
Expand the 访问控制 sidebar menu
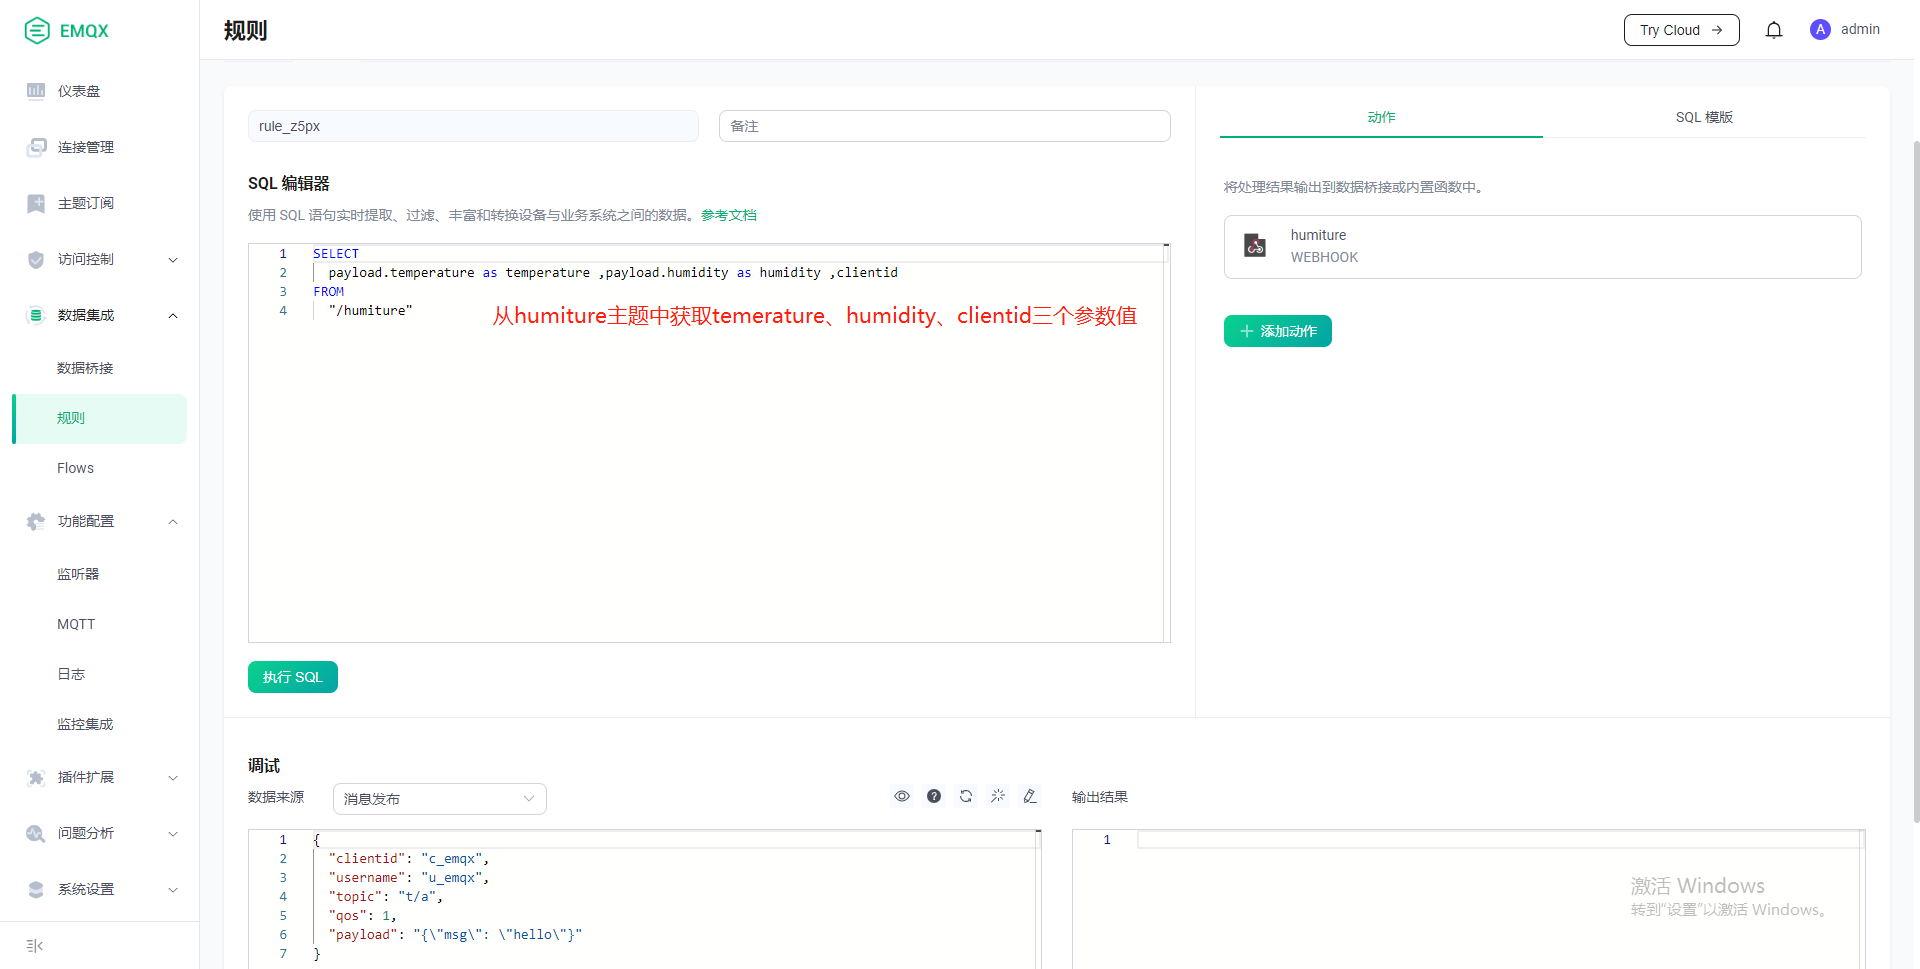pyautogui.click(x=100, y=260)
